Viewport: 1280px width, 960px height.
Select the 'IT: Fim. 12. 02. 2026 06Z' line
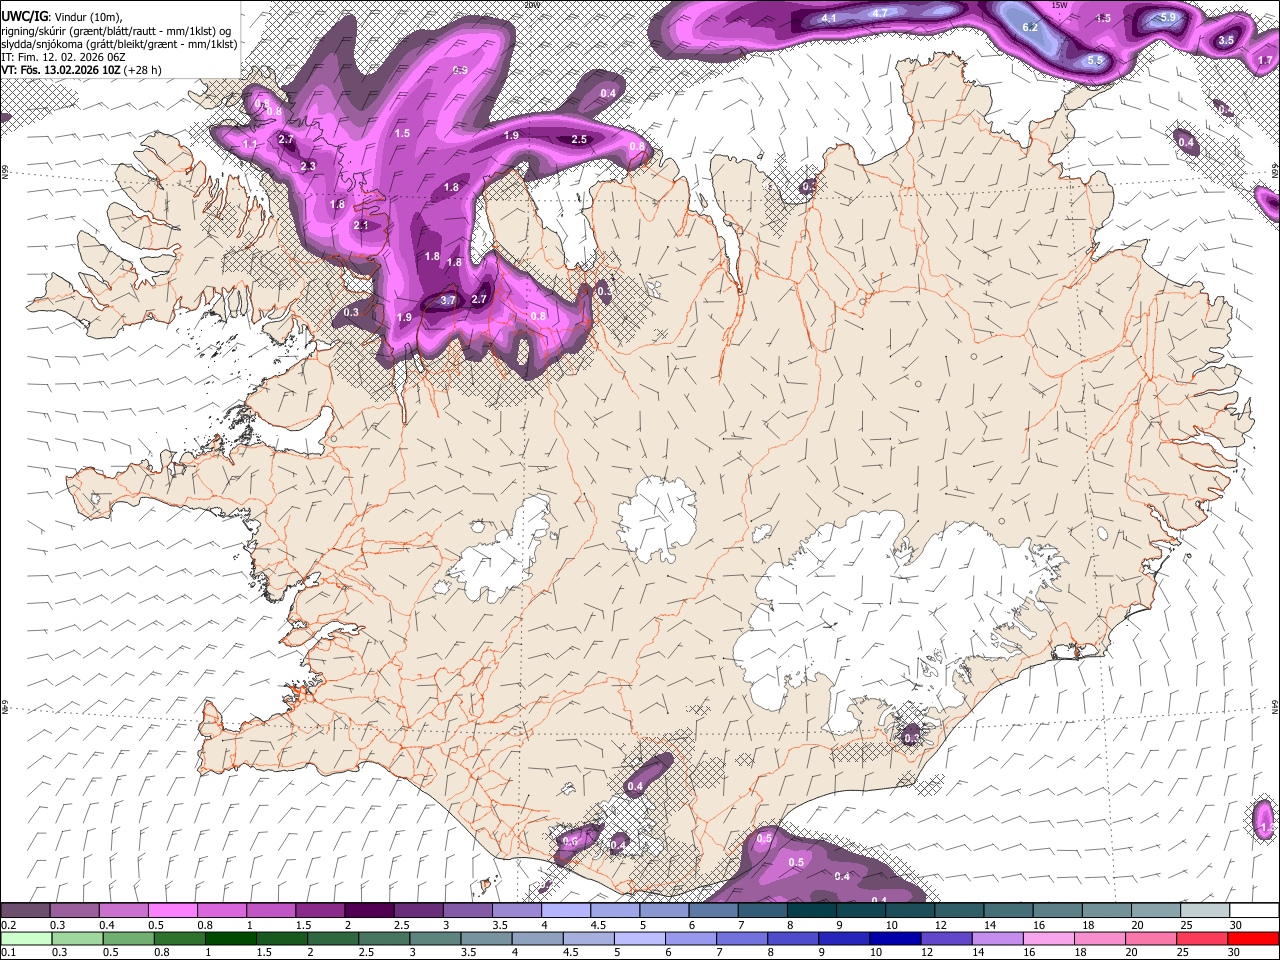pos(63,57)
